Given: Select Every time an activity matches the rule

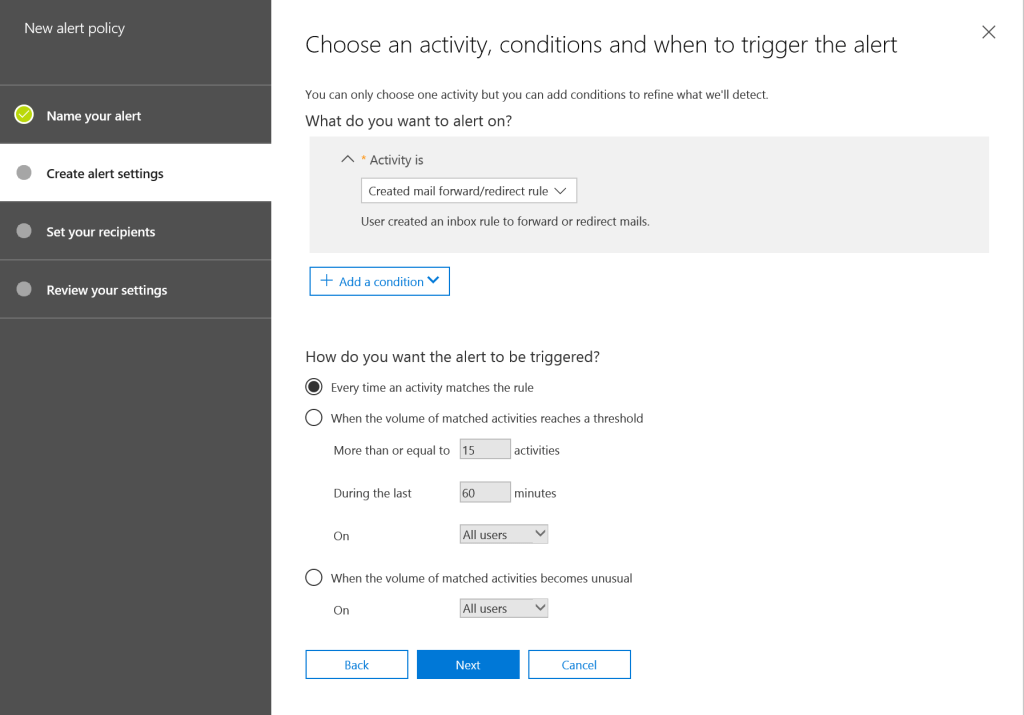Looking at the screenshot, I should click(314, 387).
